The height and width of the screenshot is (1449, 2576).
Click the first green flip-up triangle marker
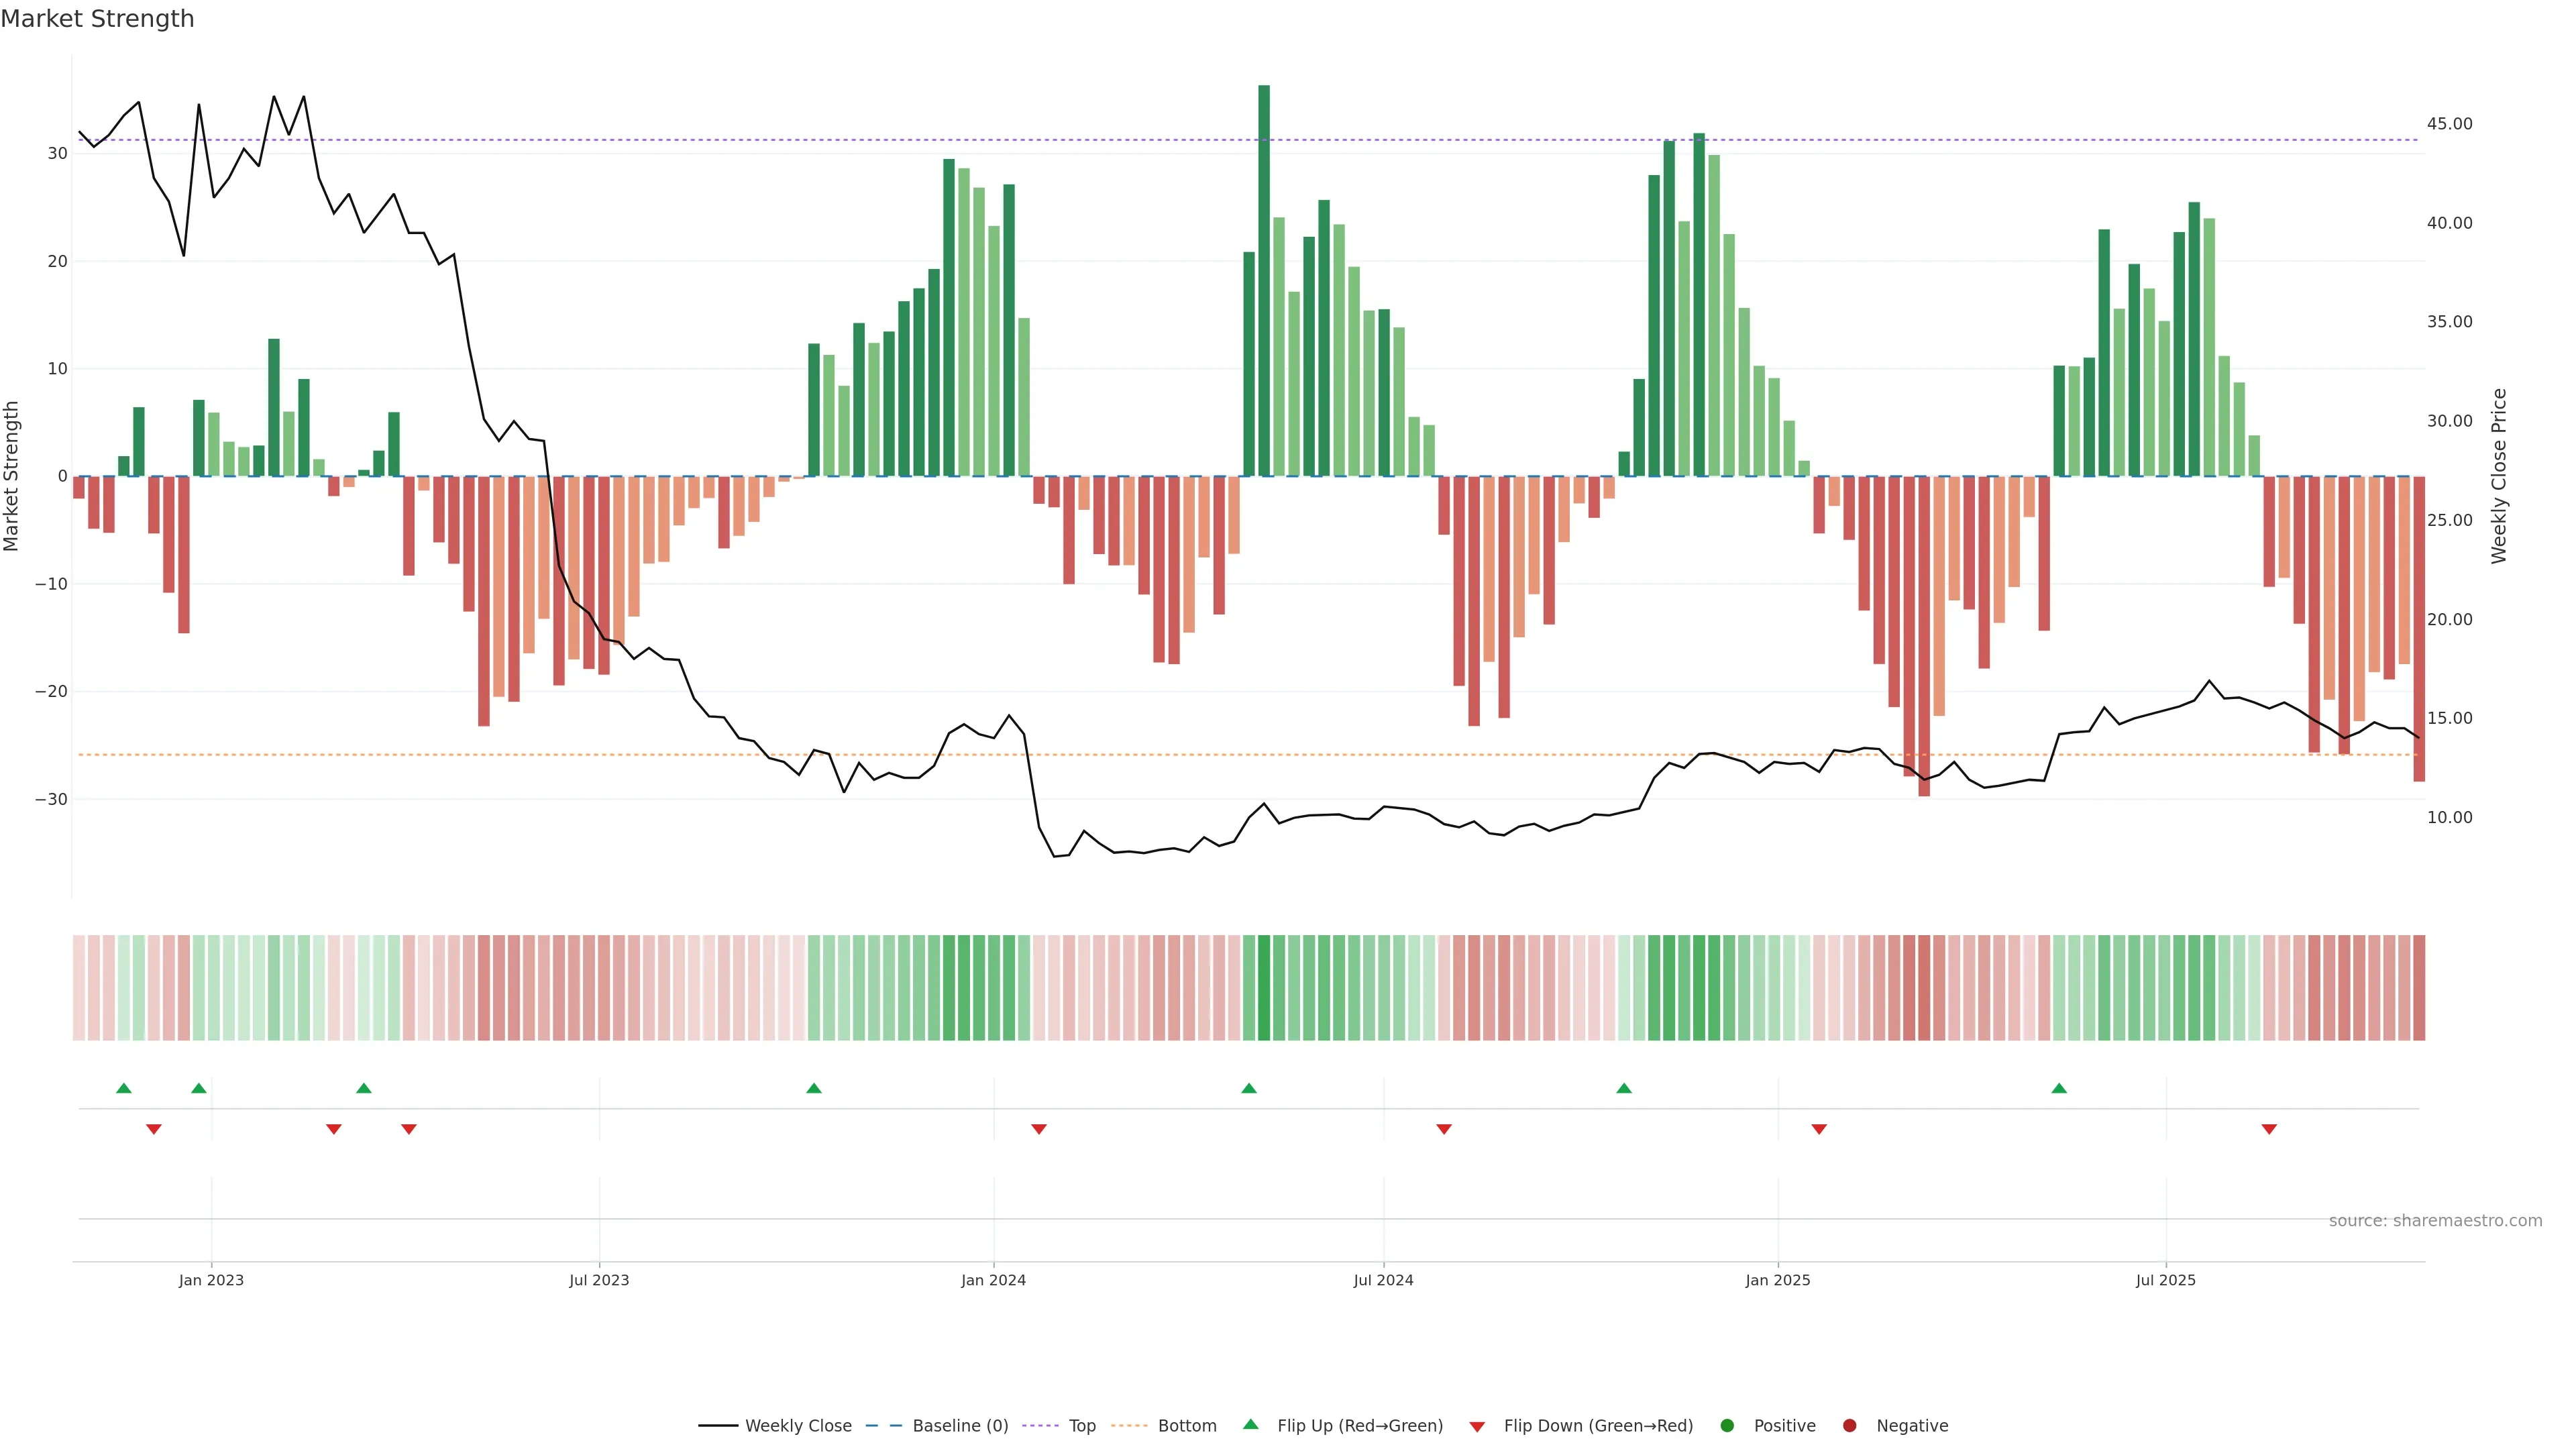tap(124, 1088)
